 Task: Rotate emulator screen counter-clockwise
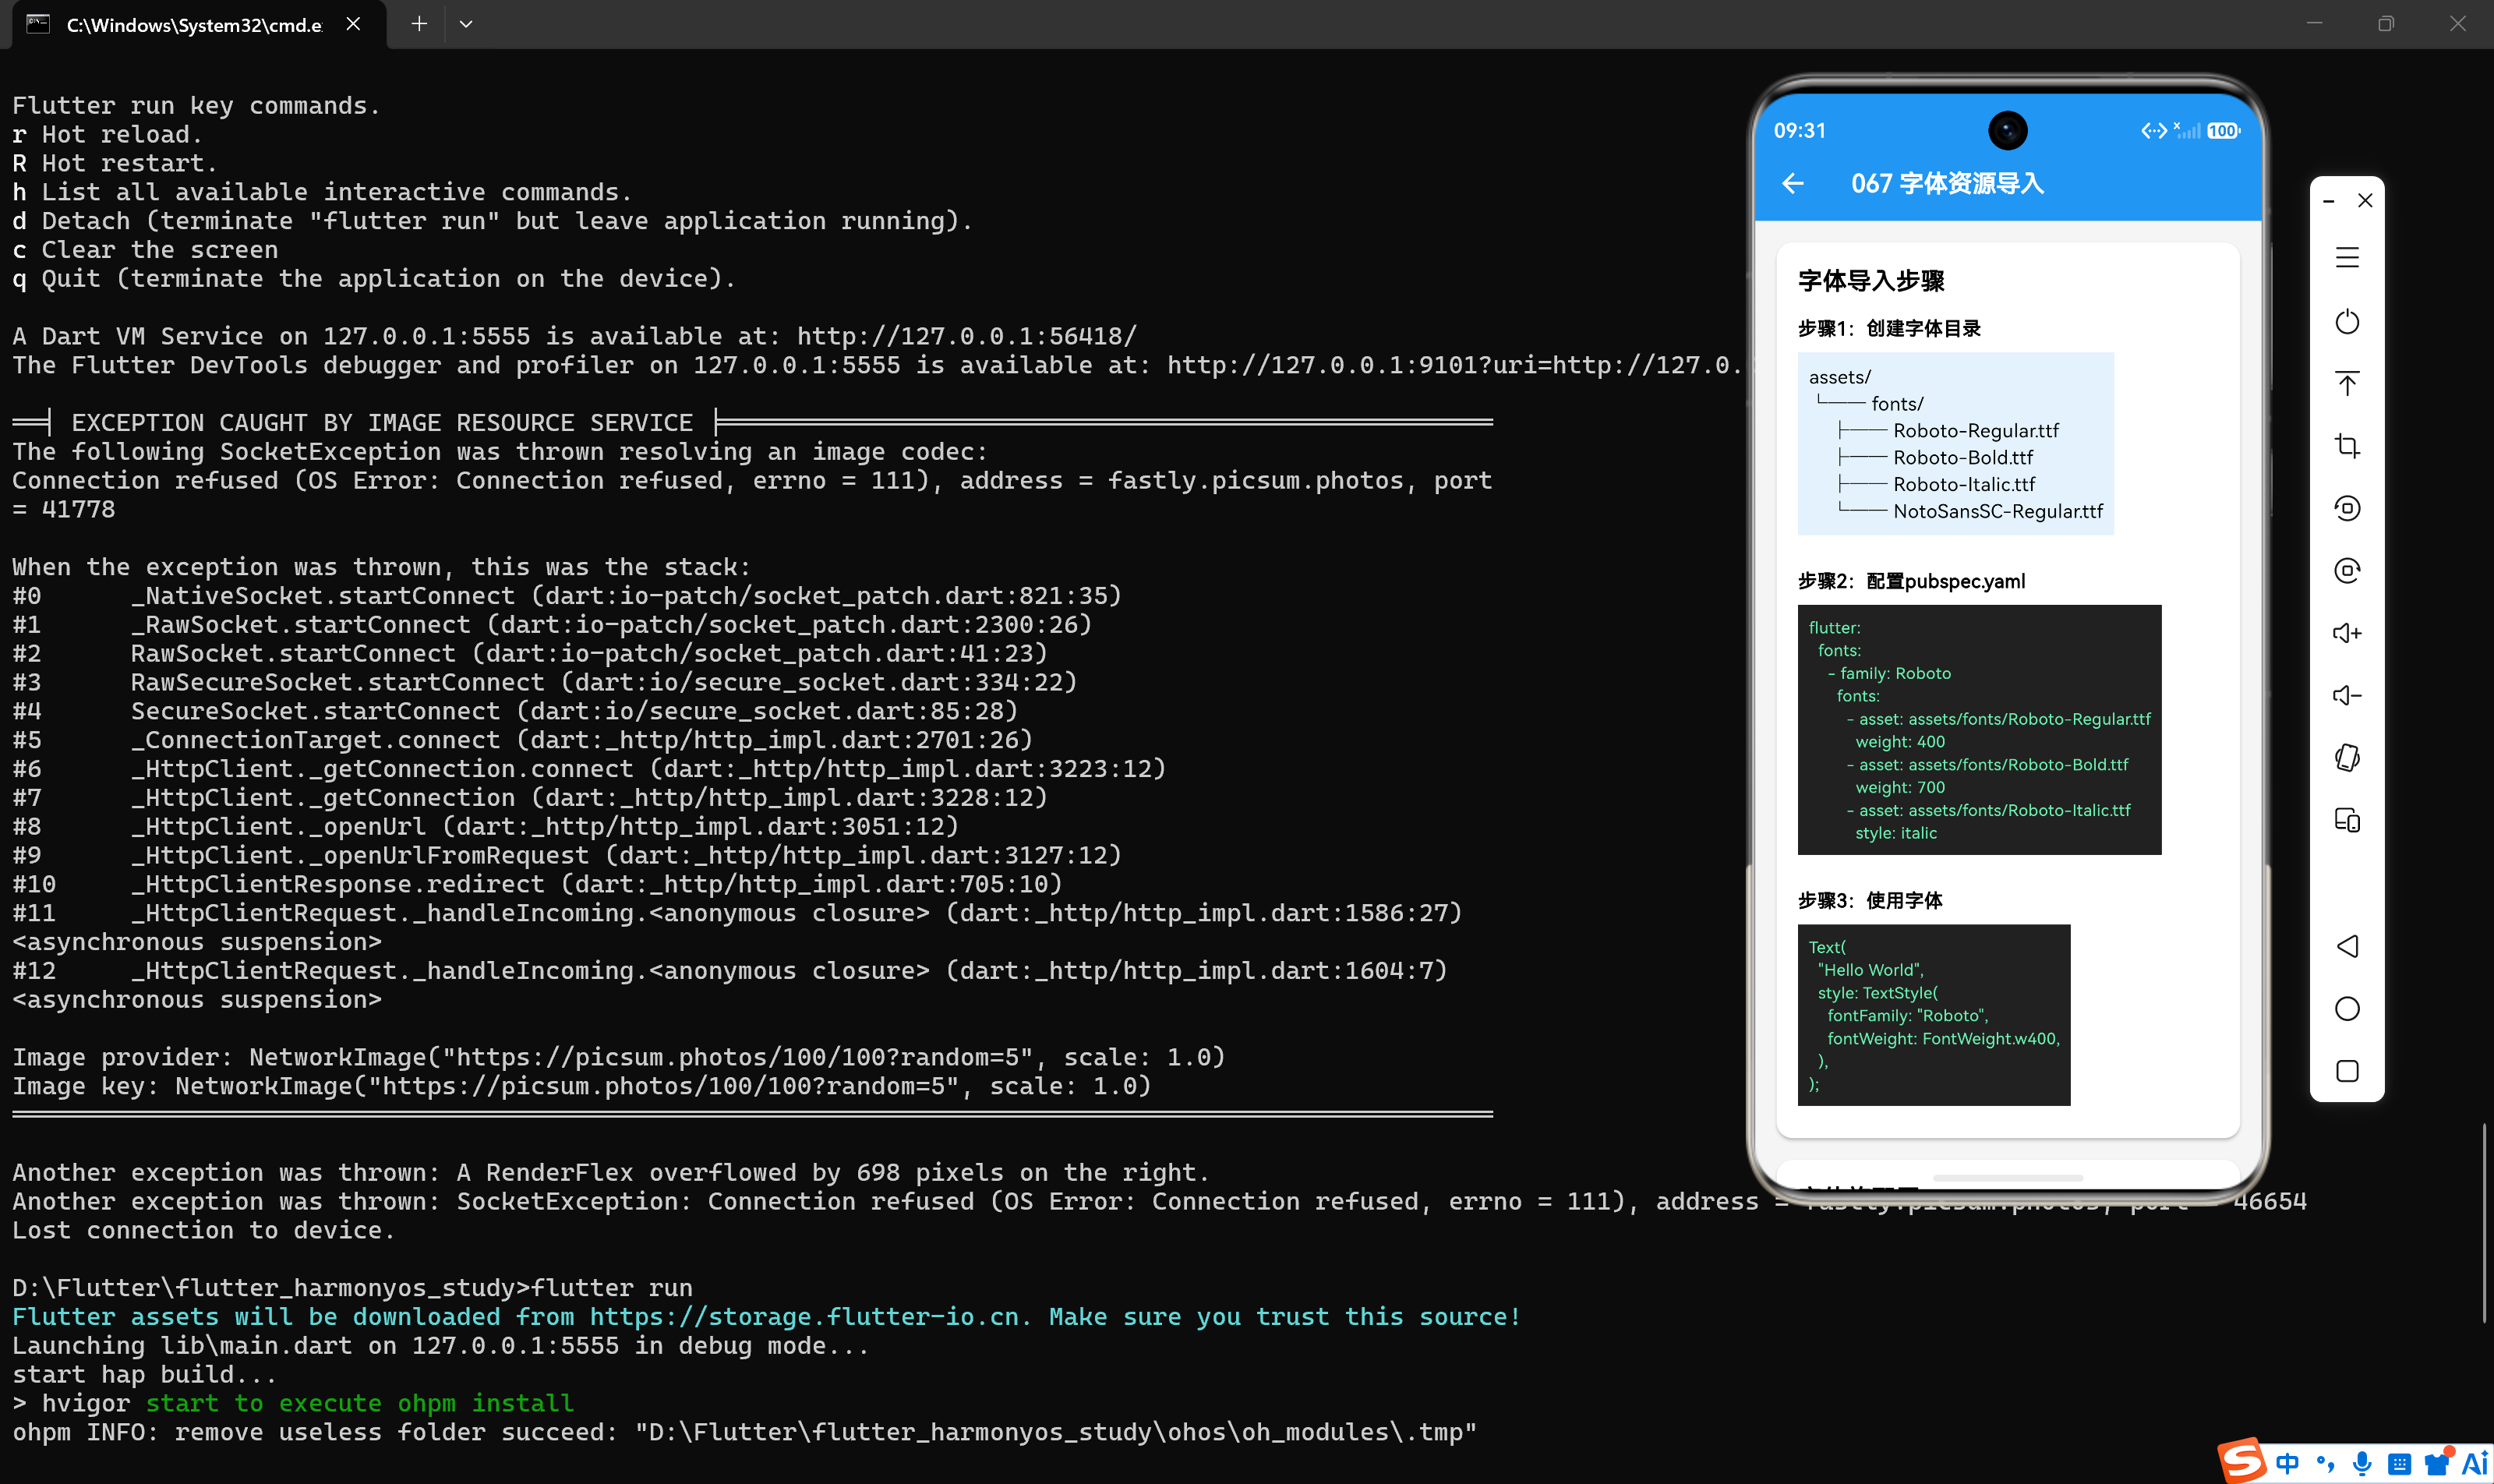[2347, 508]
